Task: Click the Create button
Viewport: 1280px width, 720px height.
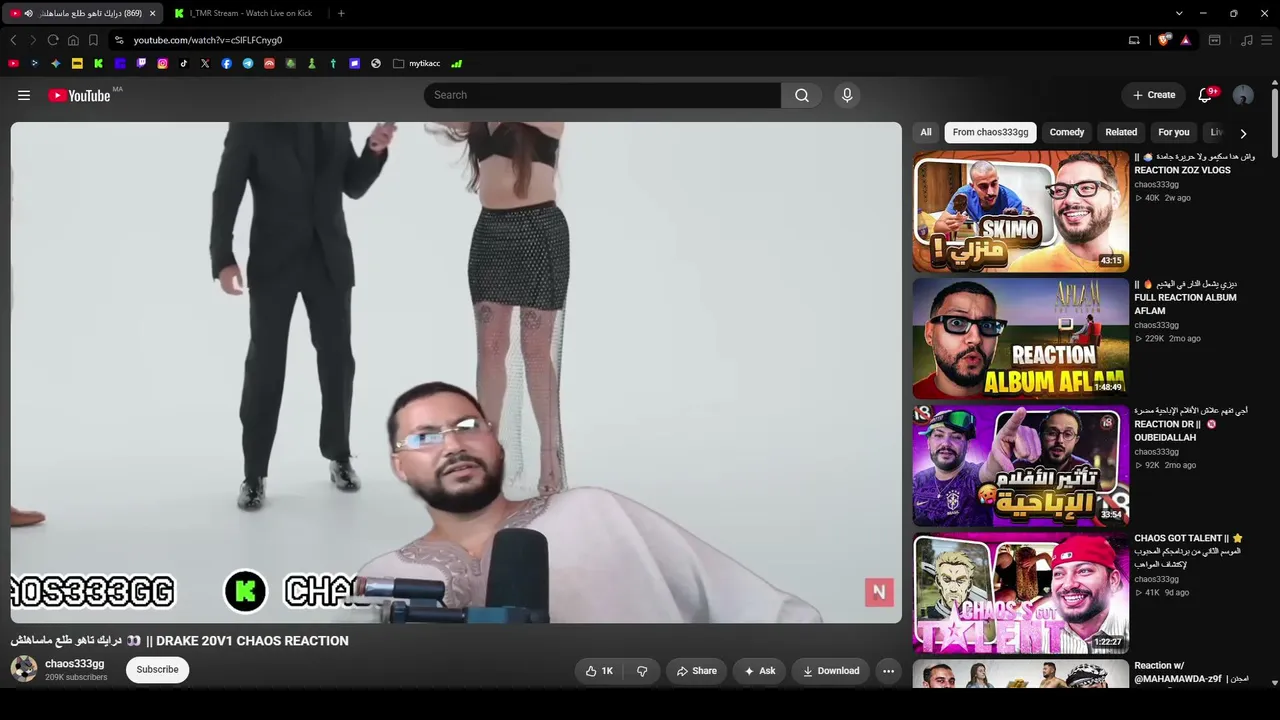Action: (x=1154, y=95)
